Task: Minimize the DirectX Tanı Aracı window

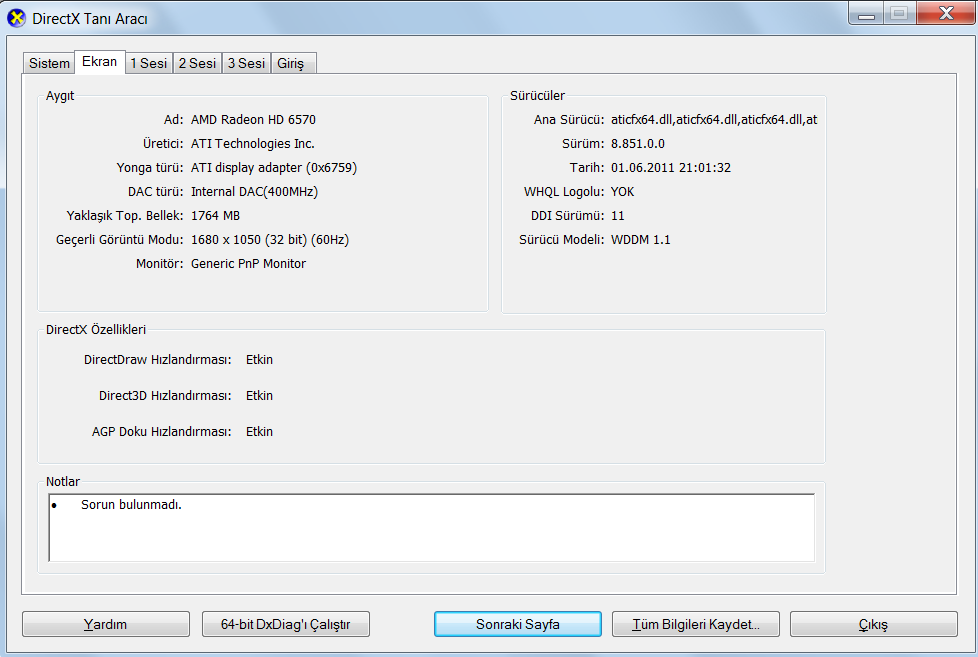Action: click(x=866, y=14)
